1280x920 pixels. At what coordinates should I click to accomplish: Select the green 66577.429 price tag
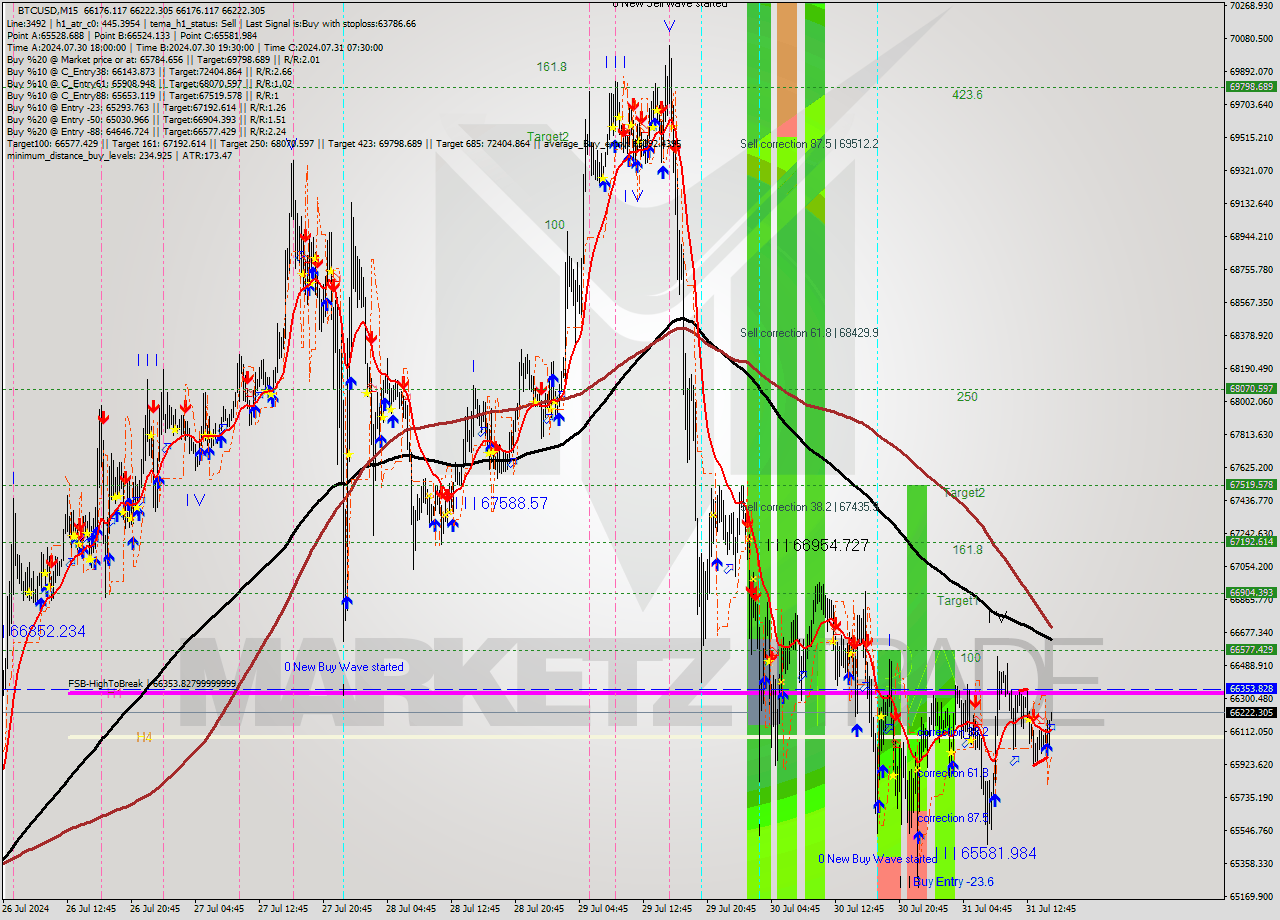coord(1250,650)
